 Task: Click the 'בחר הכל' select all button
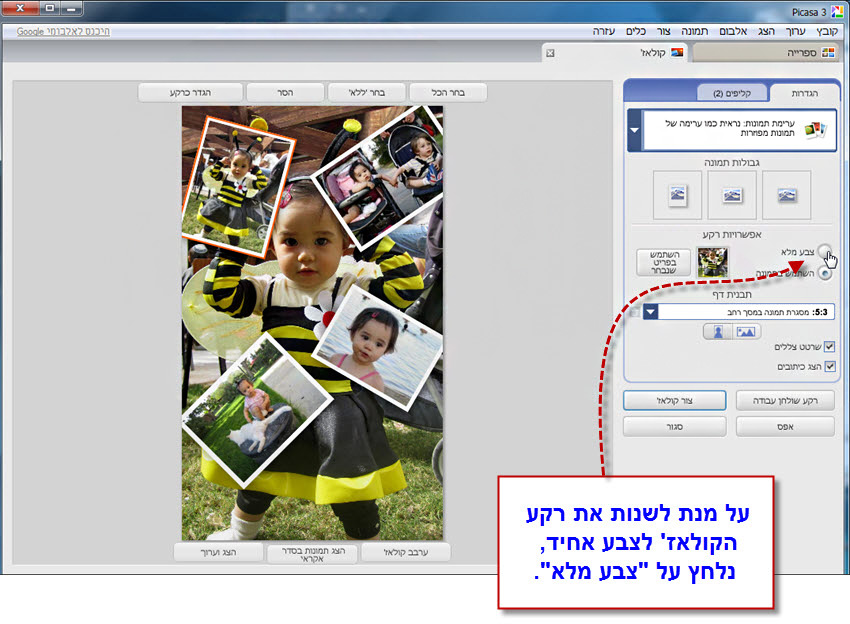pos(448,93)
